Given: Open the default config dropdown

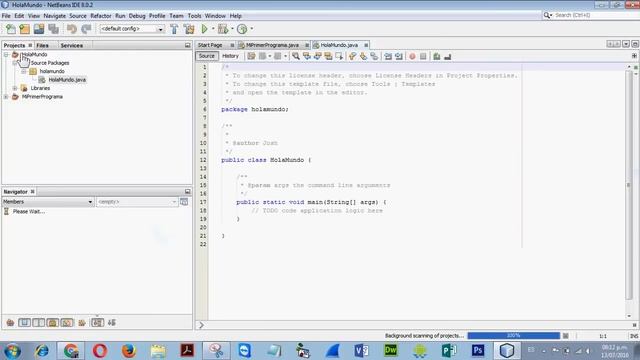Looking at the screenshot, I should [132, 29].
